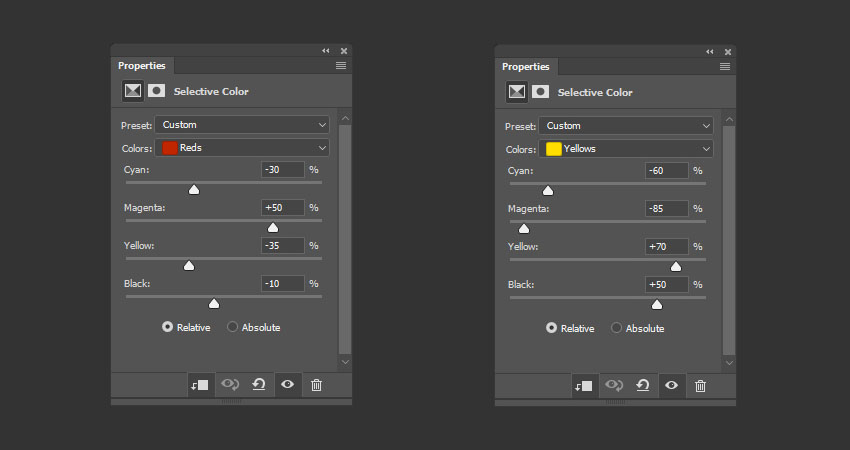Delete the adjustment layer in right panel
The image size is (850, 450).
[x=700, y=386]
